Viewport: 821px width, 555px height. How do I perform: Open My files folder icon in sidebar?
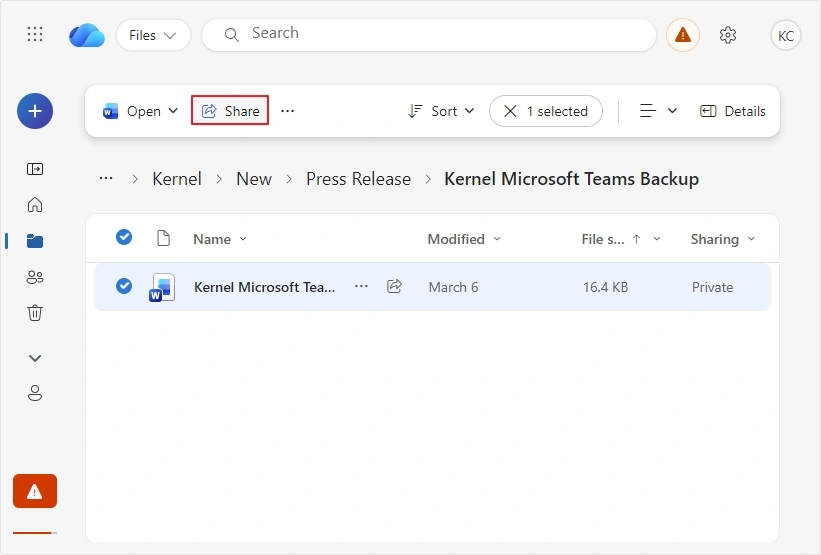tap(35, 241)
